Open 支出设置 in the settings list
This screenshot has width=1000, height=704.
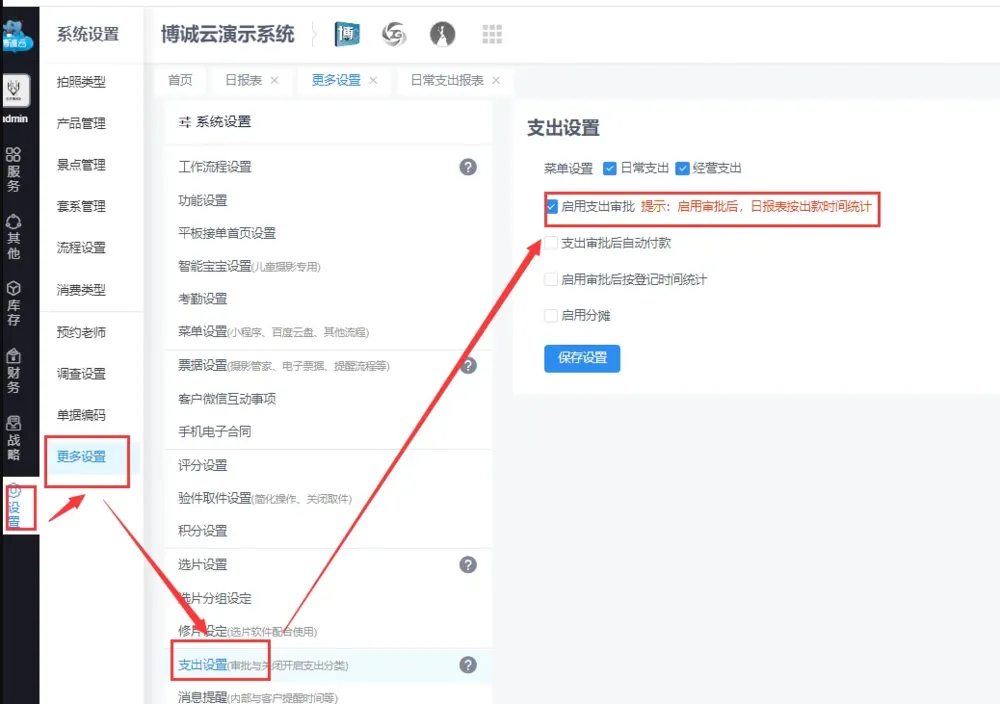coord(203,665)
